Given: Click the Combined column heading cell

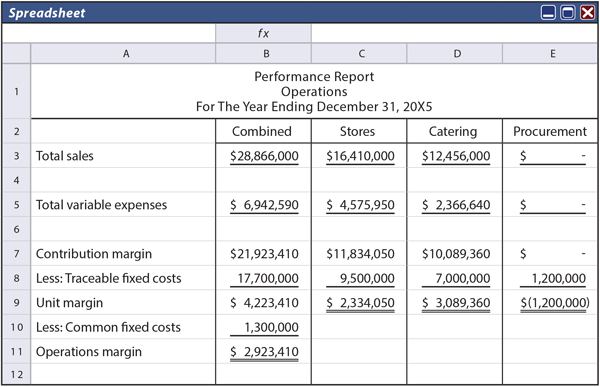Looking at the screenshot, I should pyautogui.click(x=263, y=131).
